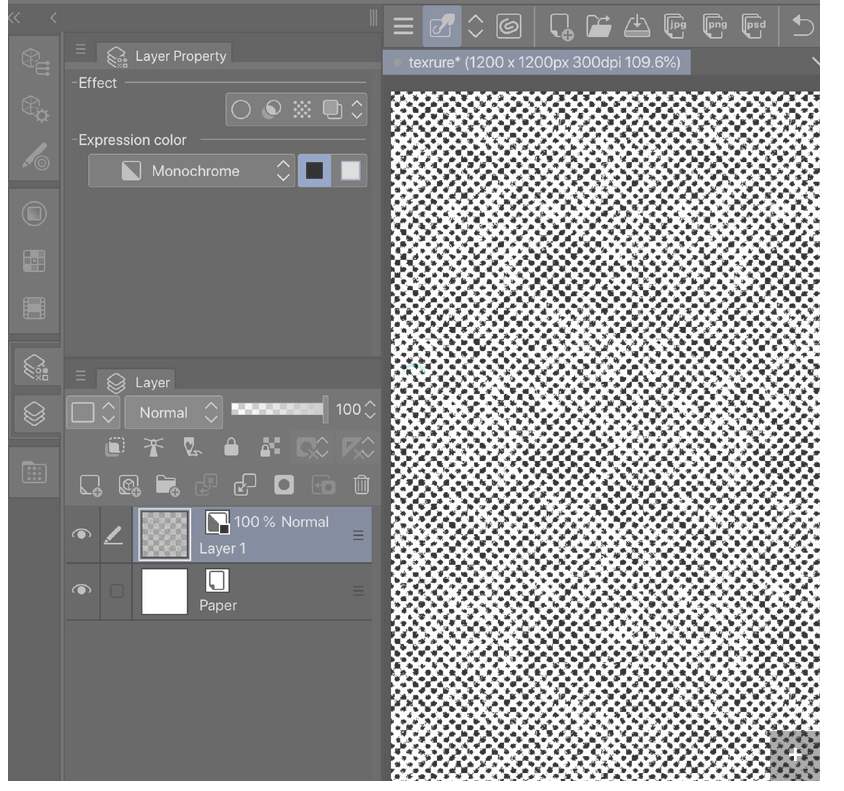Apply the overlapping-circles effect in Layer Property
This screenshot has width=844, height=791.
pyautogui.click(x=271, y=110)
